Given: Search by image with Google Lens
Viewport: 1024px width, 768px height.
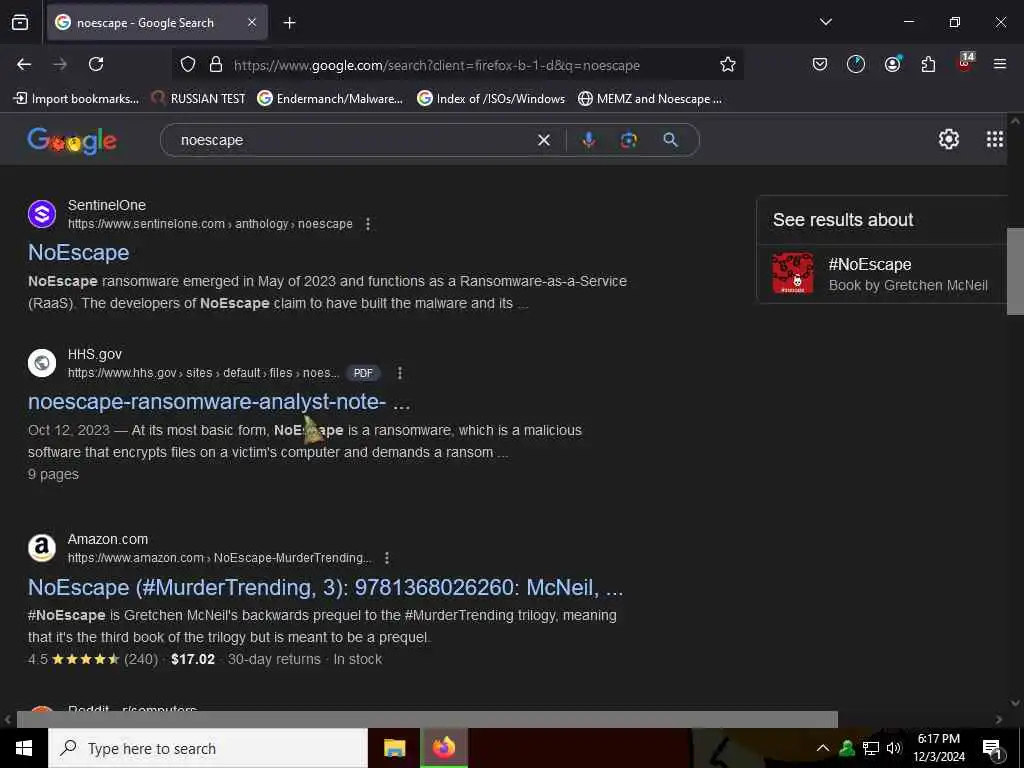Looking at the screenshot, I should [x=628, y=140].
